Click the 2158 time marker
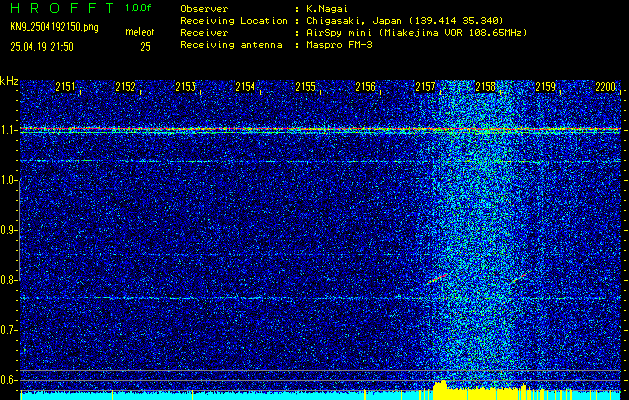This screenshot has width=629, height=400. 485,87
